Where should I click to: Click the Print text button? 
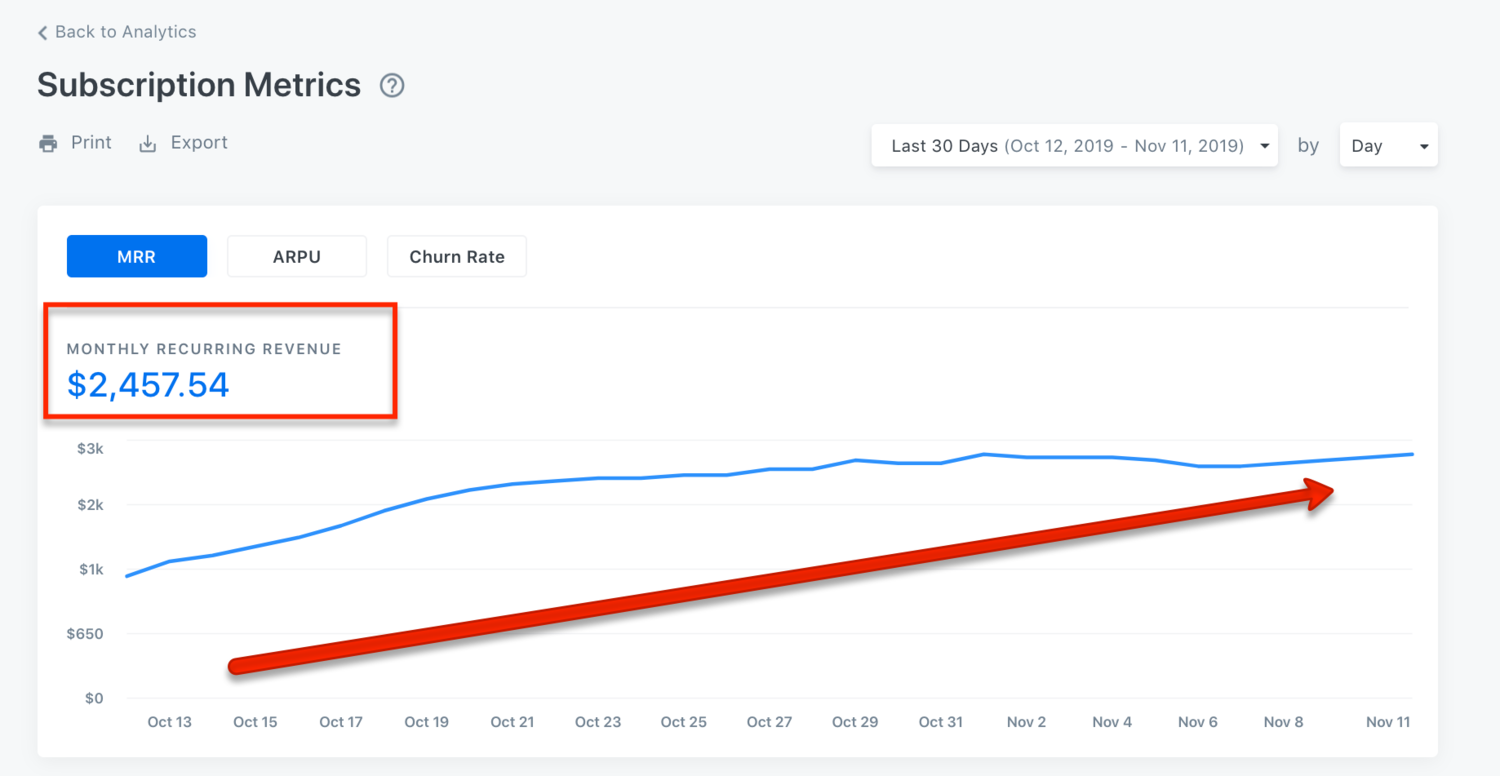91,143
